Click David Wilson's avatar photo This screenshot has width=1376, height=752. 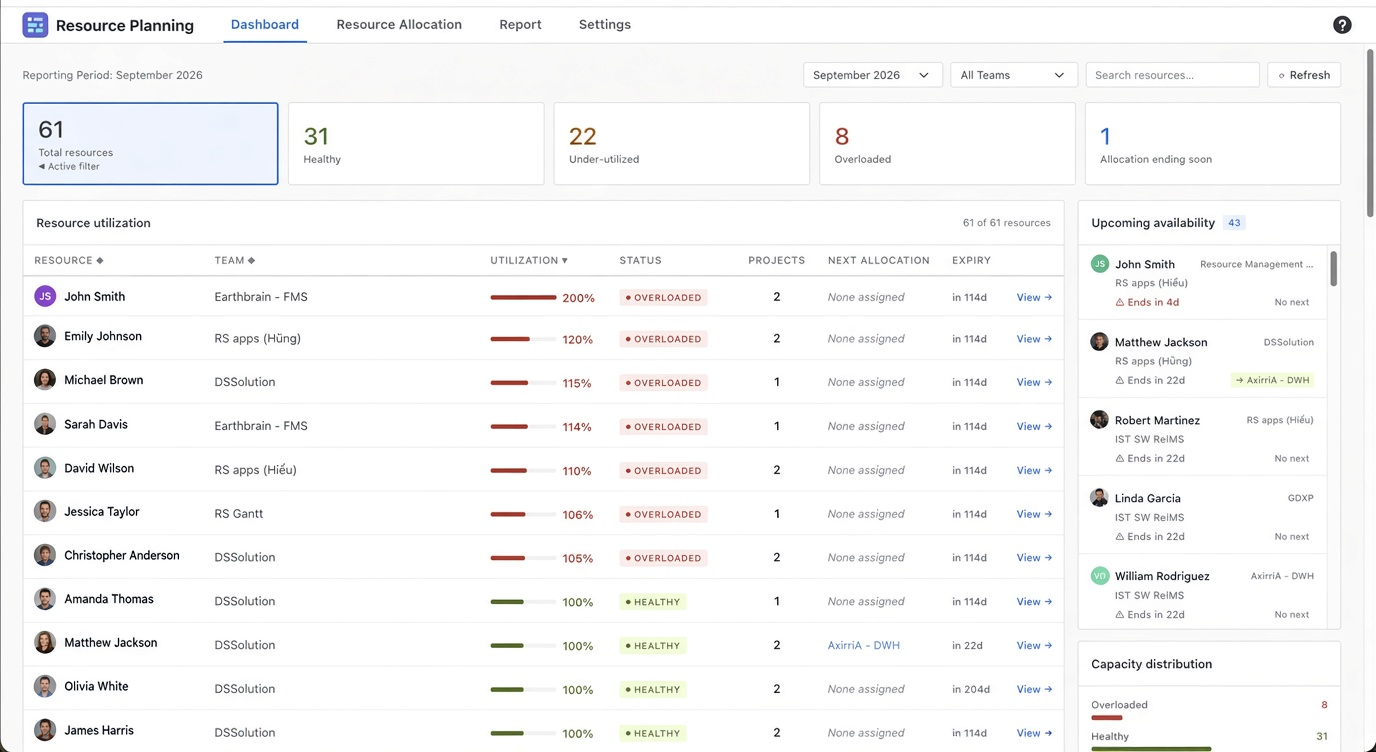pyautogui.click(x=45, y=468)
